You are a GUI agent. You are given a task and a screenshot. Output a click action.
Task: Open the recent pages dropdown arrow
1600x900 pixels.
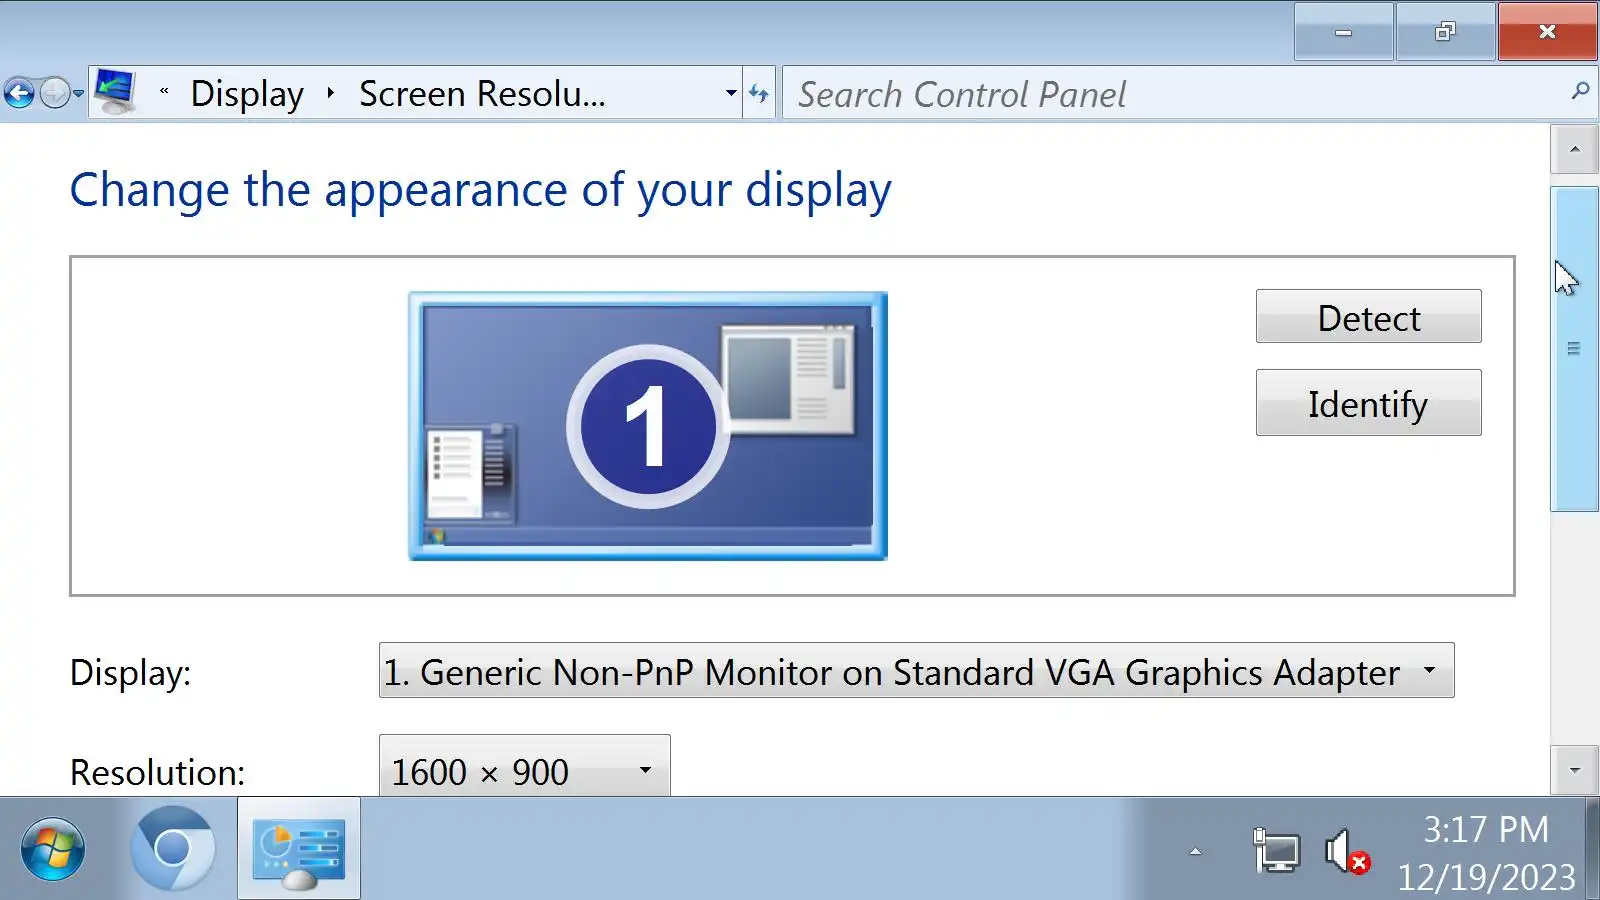click(79, 94)
